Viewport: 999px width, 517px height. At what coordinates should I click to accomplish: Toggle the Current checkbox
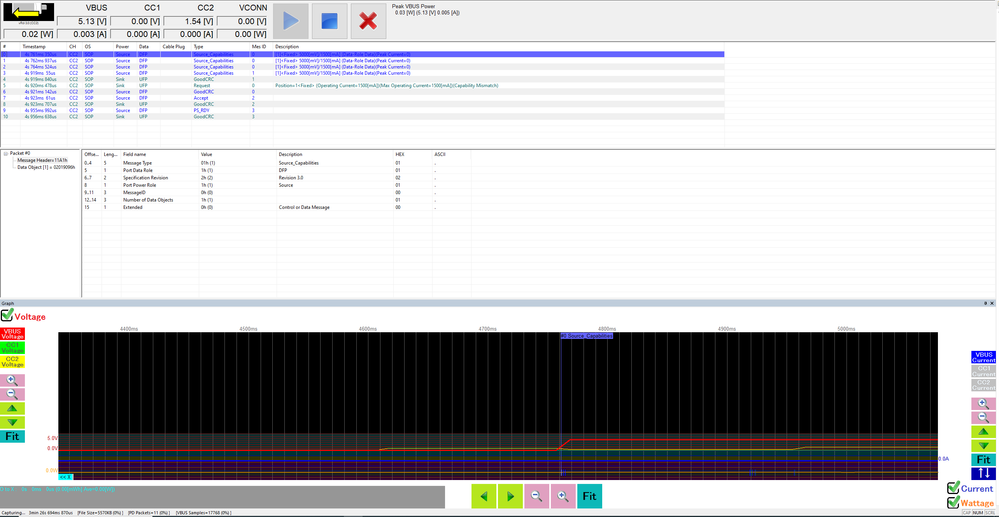pyautogui.click(x=953, y=488)
